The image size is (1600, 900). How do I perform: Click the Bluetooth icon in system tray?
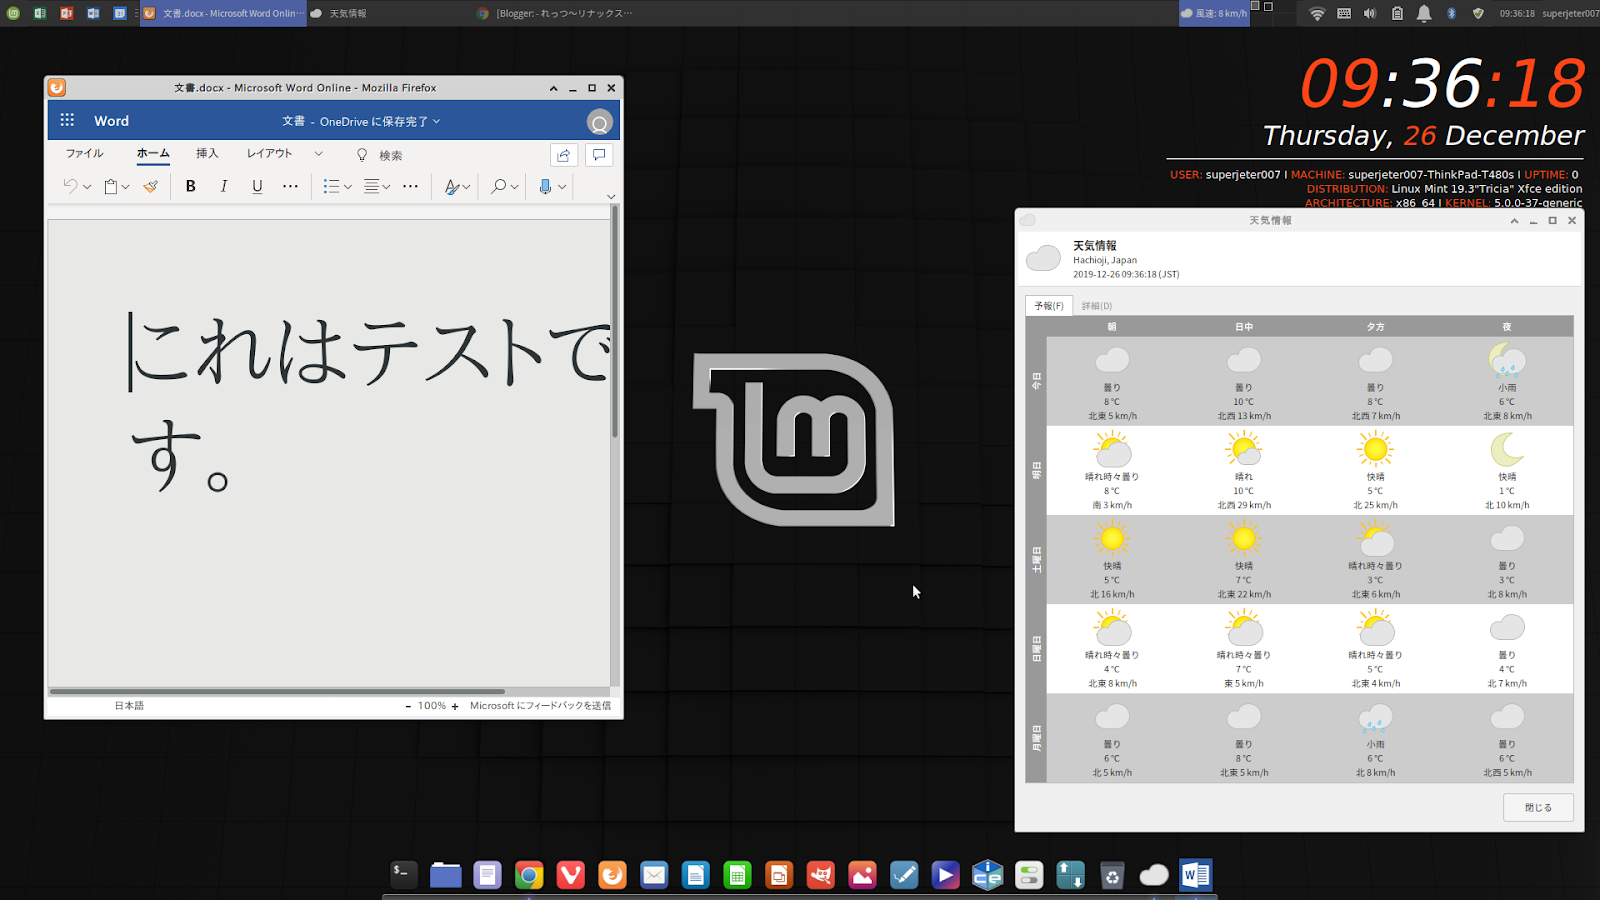point(1451,13)
